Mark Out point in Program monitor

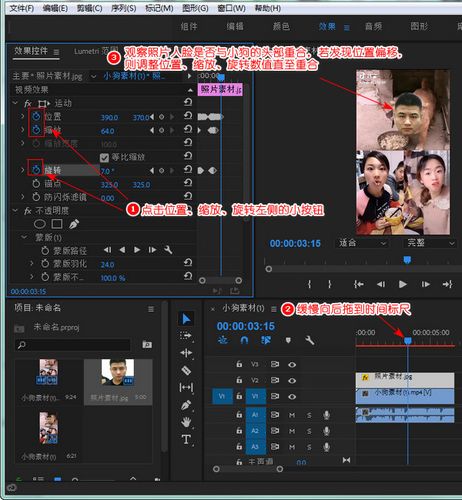(x=329, y=284)
